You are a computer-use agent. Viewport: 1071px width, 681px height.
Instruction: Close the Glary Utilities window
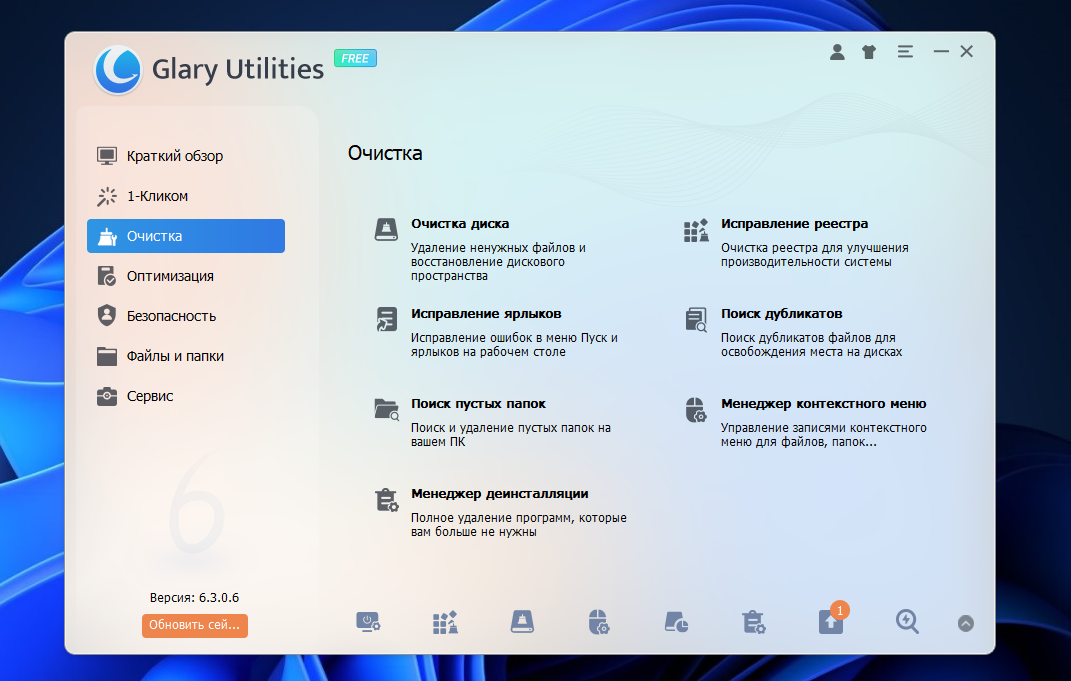pyautogui.click(x=966, y=52)
